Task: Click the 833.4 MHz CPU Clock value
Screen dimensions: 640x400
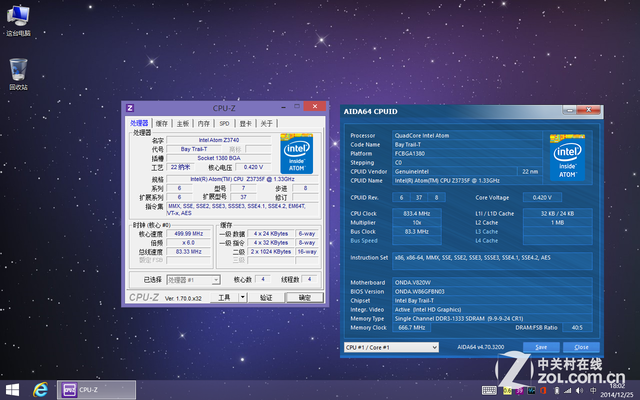Action: (417, 213)
